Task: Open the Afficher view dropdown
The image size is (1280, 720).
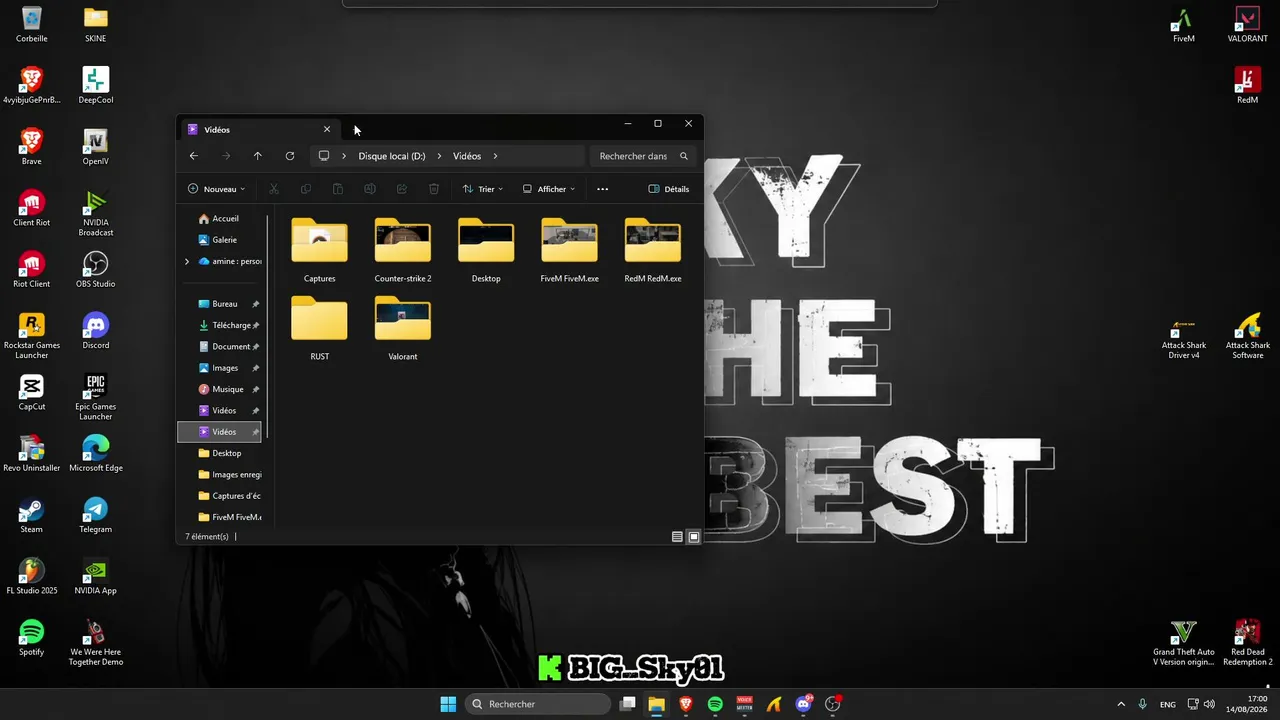Action: [x=548, y=189]
